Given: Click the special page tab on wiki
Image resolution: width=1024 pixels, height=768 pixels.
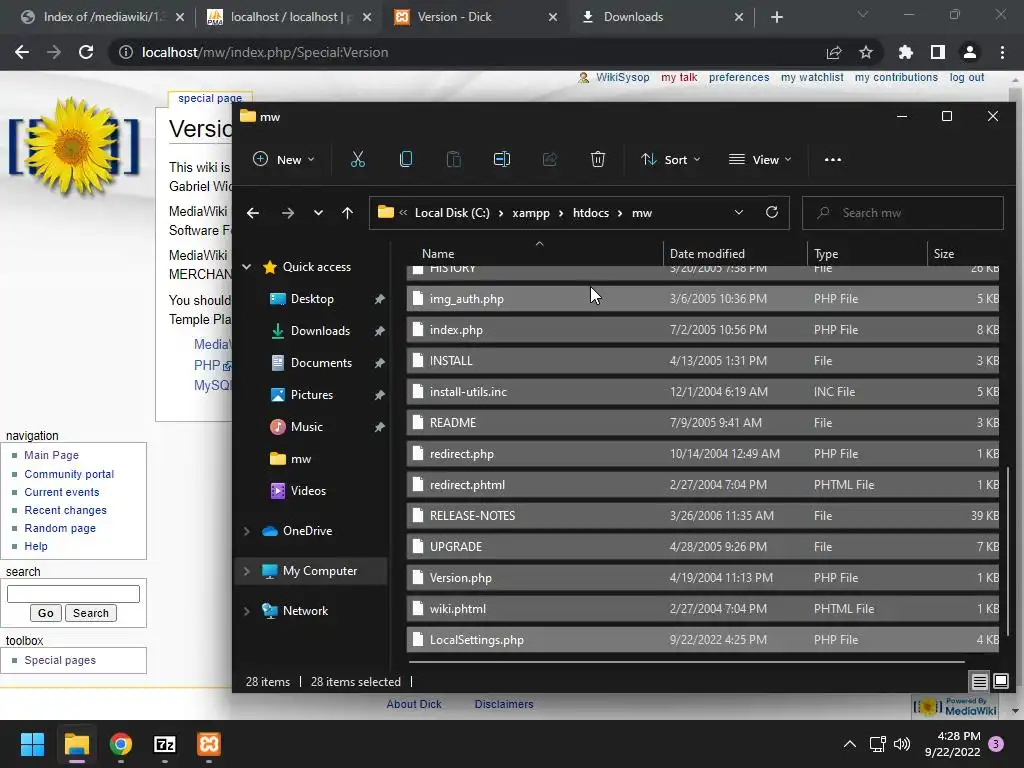Looking at the screenshot, I should pos(210,98).
